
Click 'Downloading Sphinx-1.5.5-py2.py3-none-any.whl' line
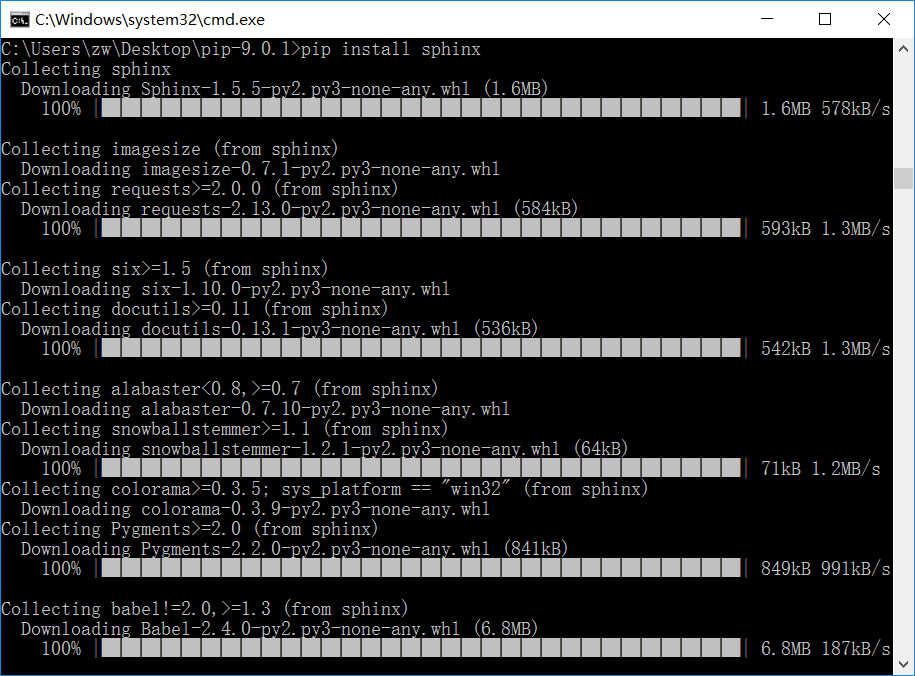pyautogui.click(x=285, y=89)
